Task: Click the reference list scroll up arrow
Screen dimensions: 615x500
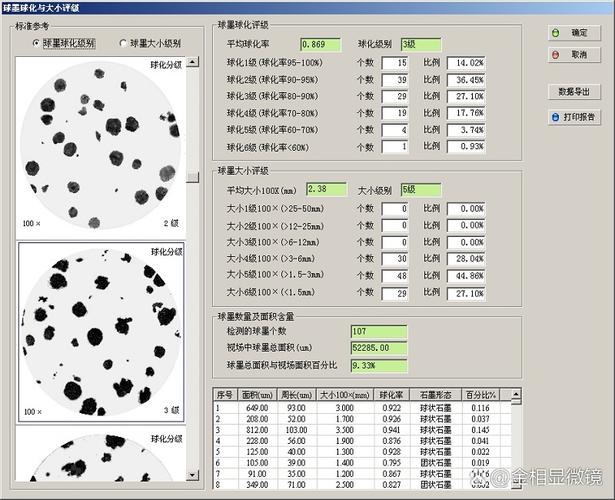Action: click(193, 62)
